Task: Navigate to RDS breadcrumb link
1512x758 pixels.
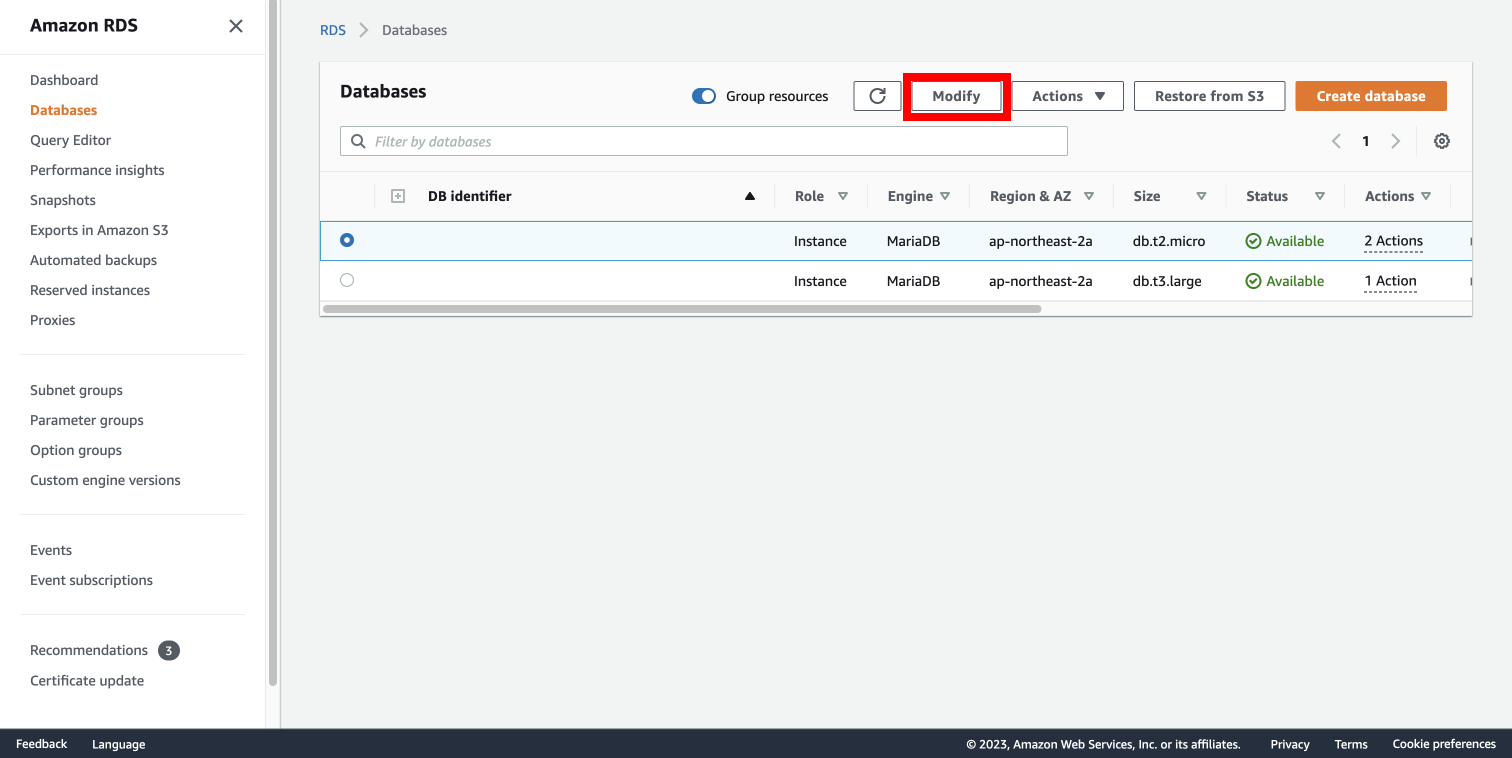Action: 333,30
